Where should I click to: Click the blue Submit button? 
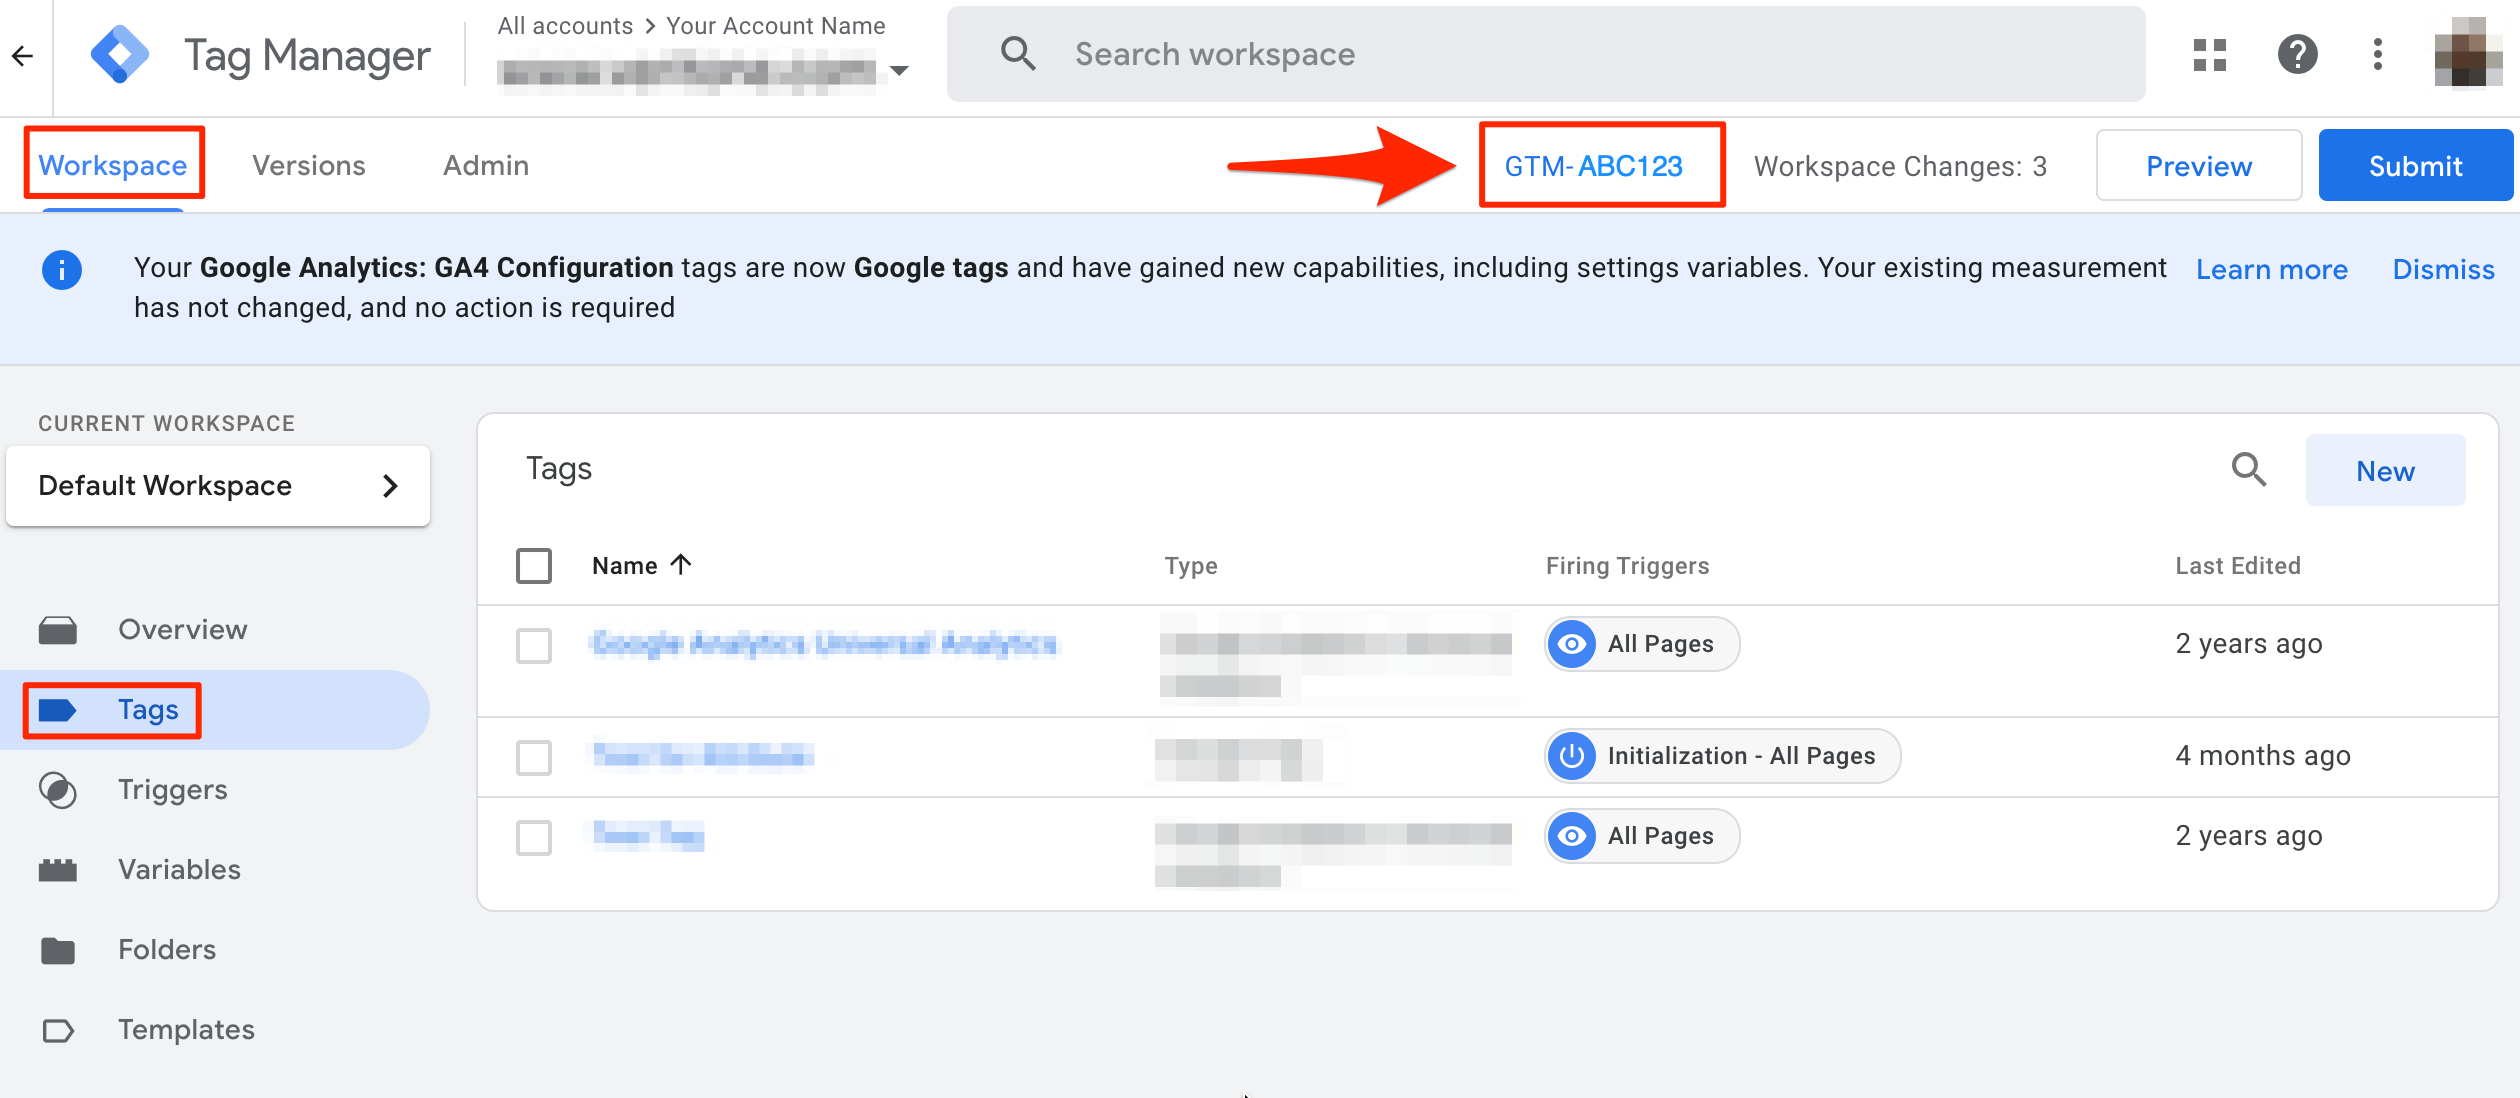click(x=2414, y=166)
